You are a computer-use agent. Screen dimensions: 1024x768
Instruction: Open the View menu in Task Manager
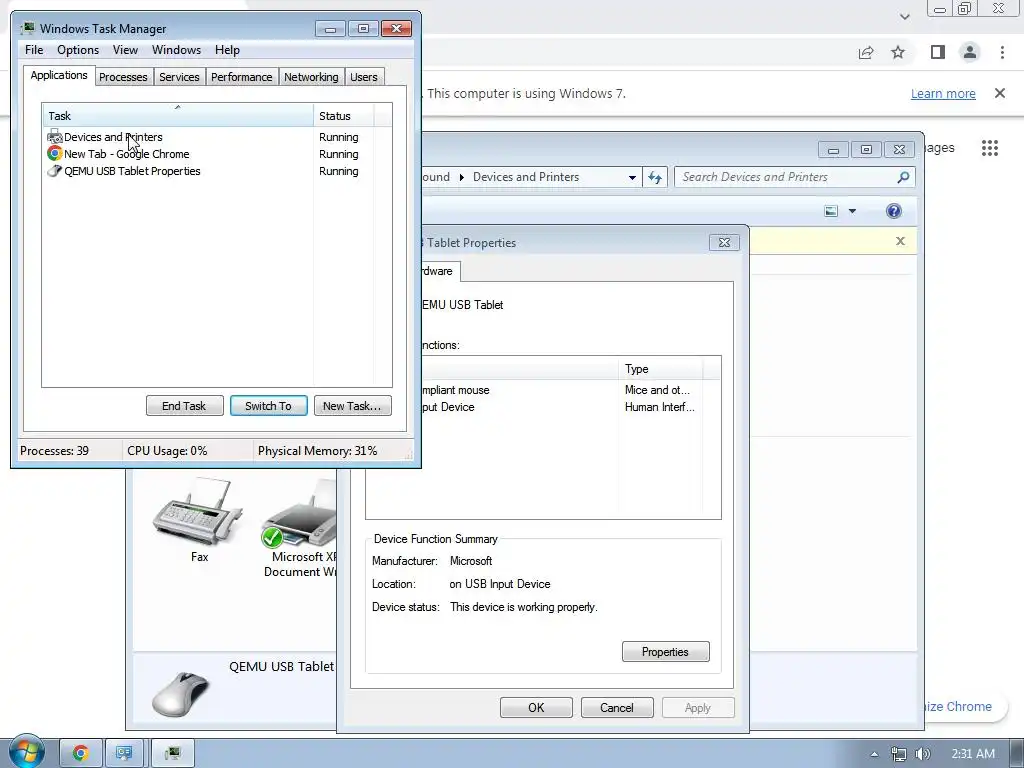coord(125,50)
